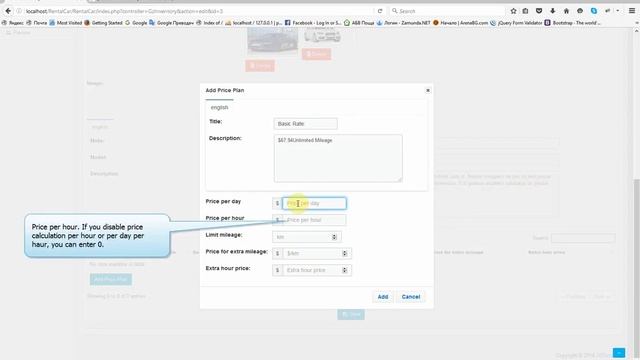Open the Firefox hamburger menu
Screen dimensions: 640x360
632,11
